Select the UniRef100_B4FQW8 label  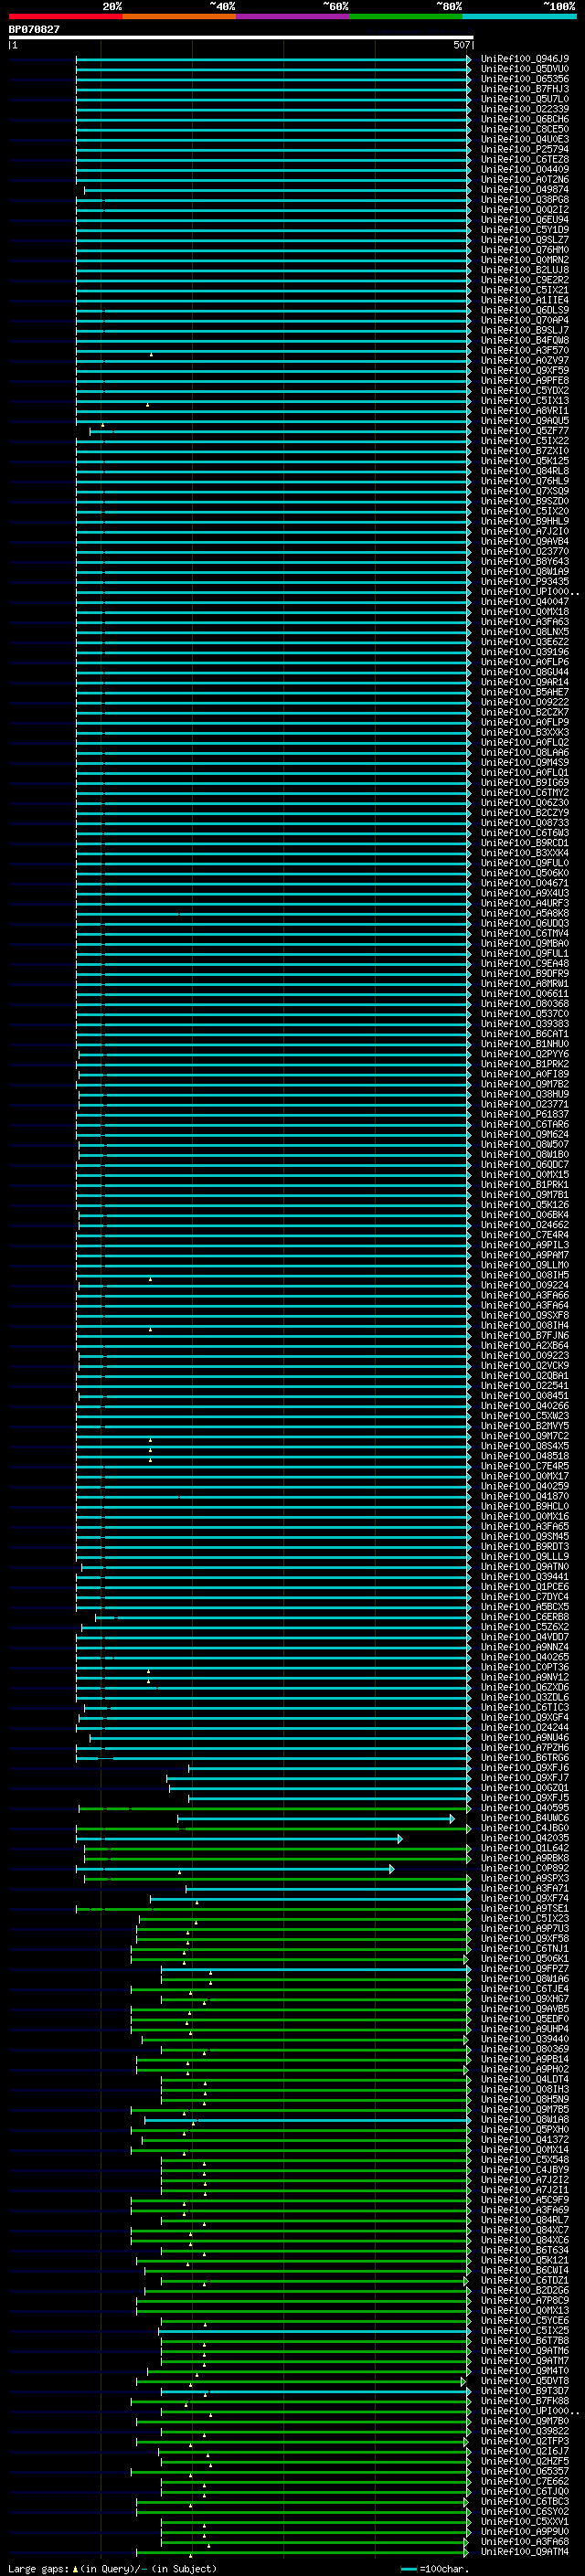(x=524, y=340)
